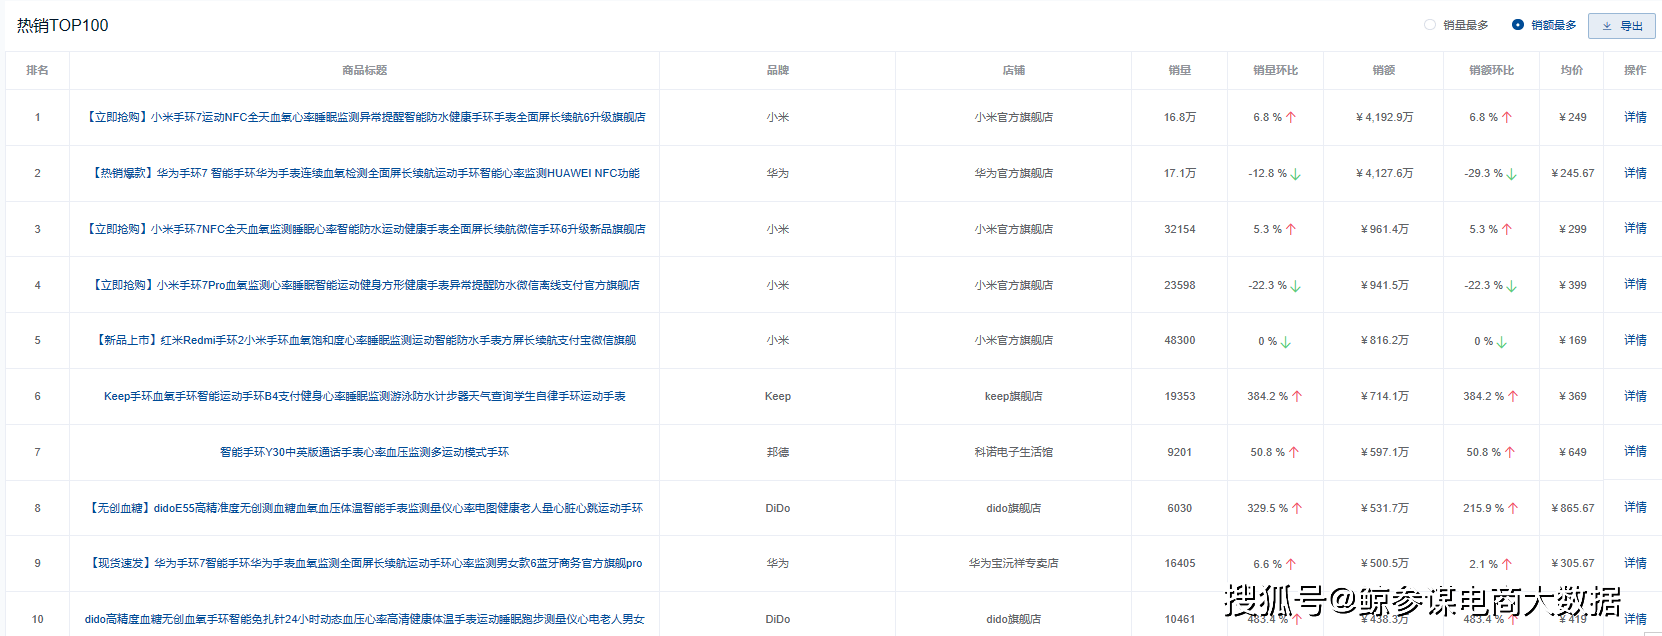Viewport: 1662px width, 636px height.
Task: Click the 品牌 column header
Action: 778,70
